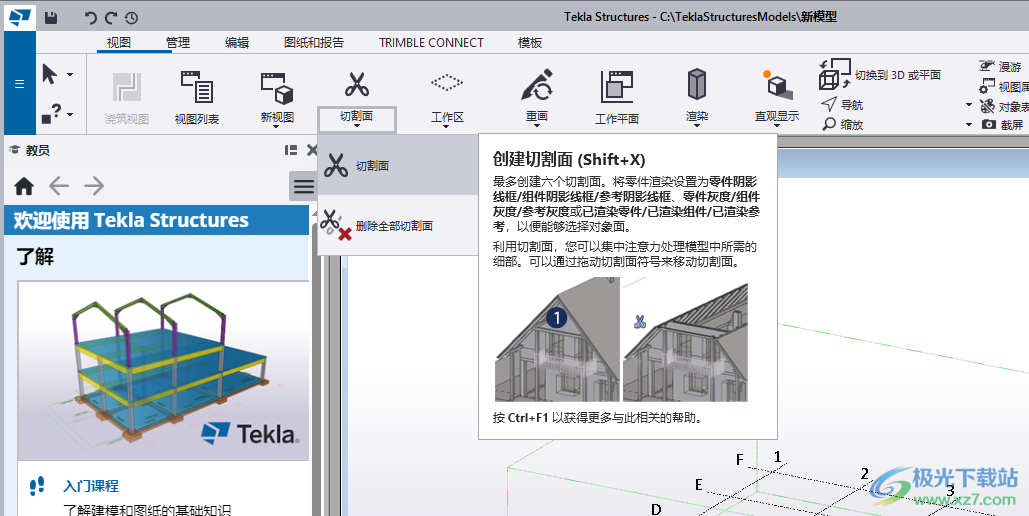This screenshot has width=1029, height=516.
Task: Click grid label E in model view
Action: [x=699, y=485]
